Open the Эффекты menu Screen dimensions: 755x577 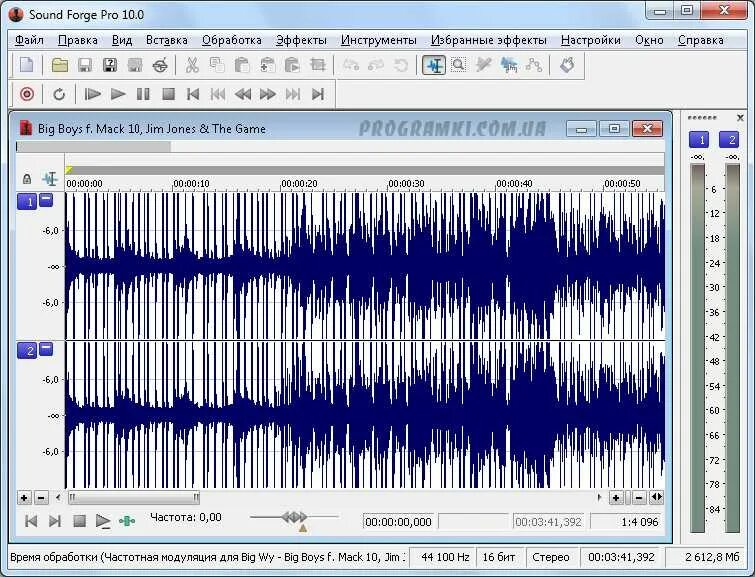(301, 40)
